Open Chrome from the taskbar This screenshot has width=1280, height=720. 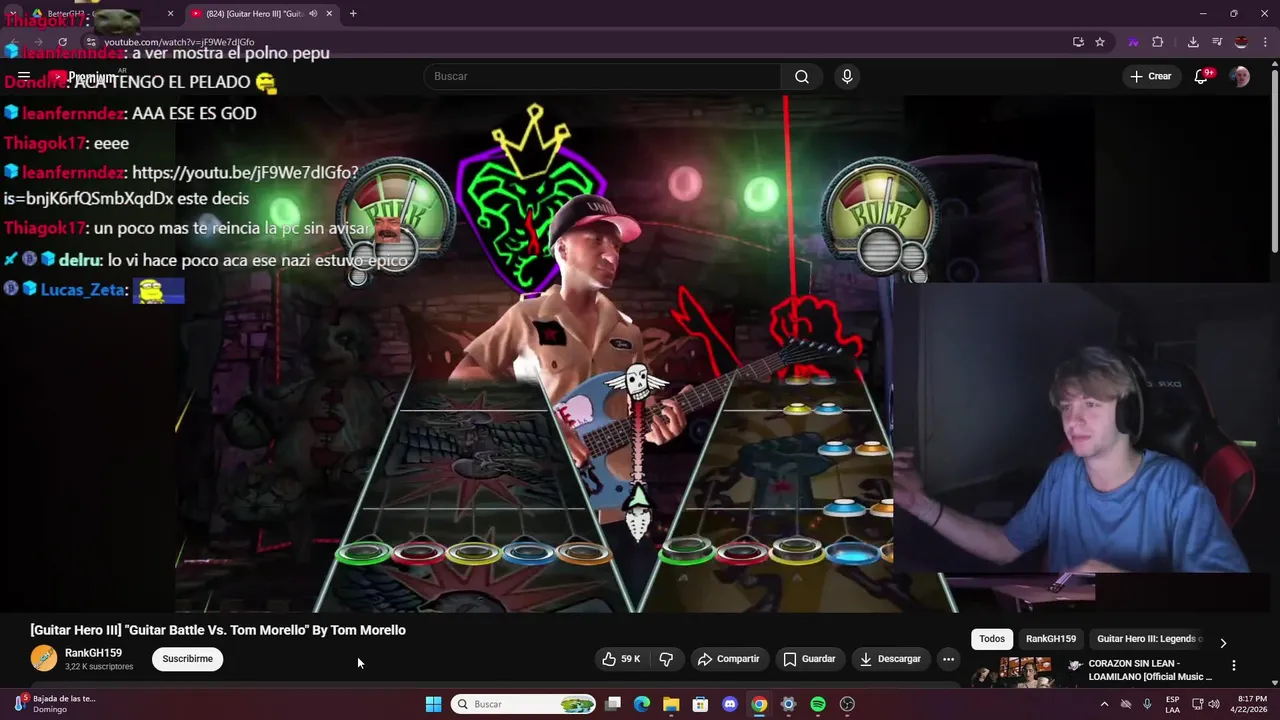759,704
